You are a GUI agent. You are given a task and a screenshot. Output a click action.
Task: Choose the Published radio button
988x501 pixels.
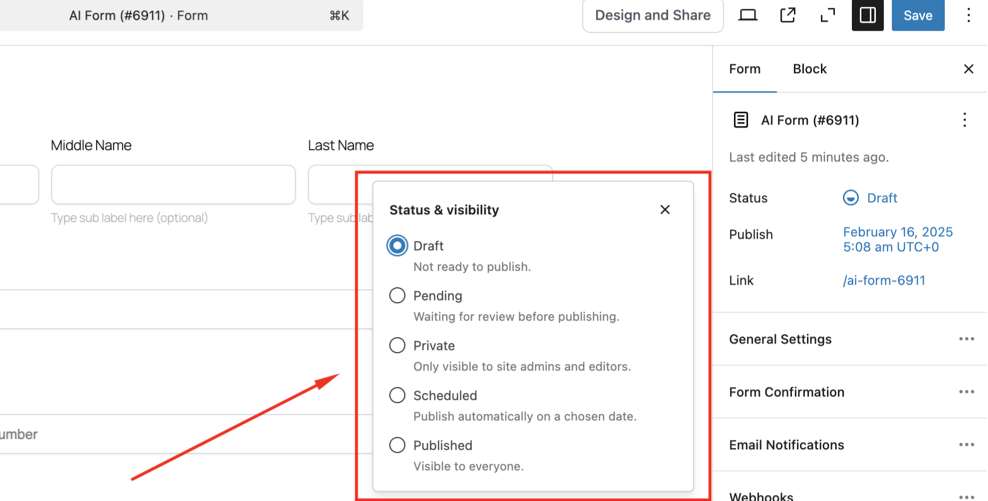point(397,445)
